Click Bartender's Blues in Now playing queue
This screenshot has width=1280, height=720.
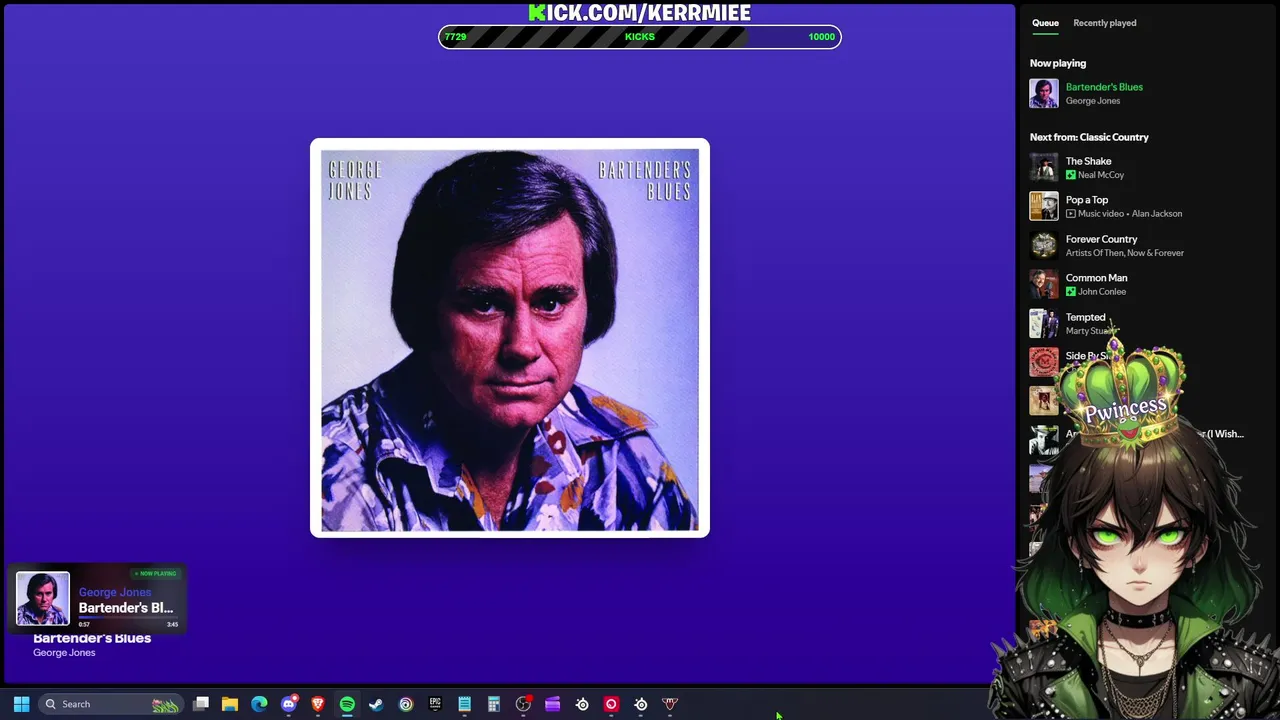(x=1104, y=87)
